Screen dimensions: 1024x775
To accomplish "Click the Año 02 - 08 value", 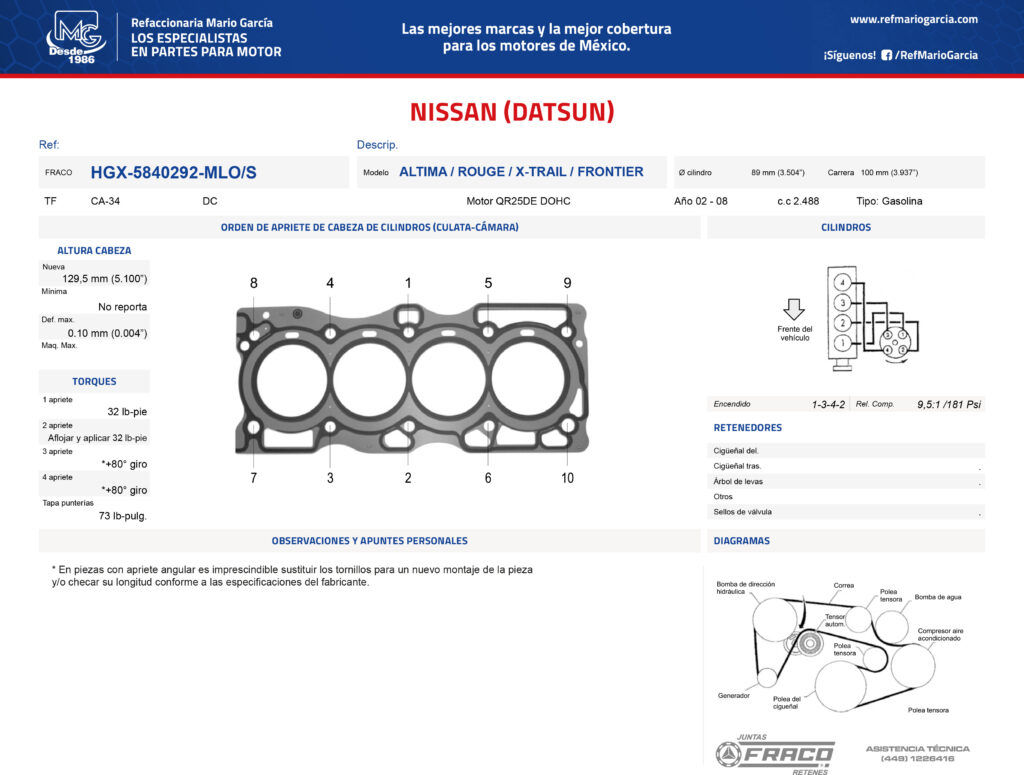I will [x=701, y=201].
